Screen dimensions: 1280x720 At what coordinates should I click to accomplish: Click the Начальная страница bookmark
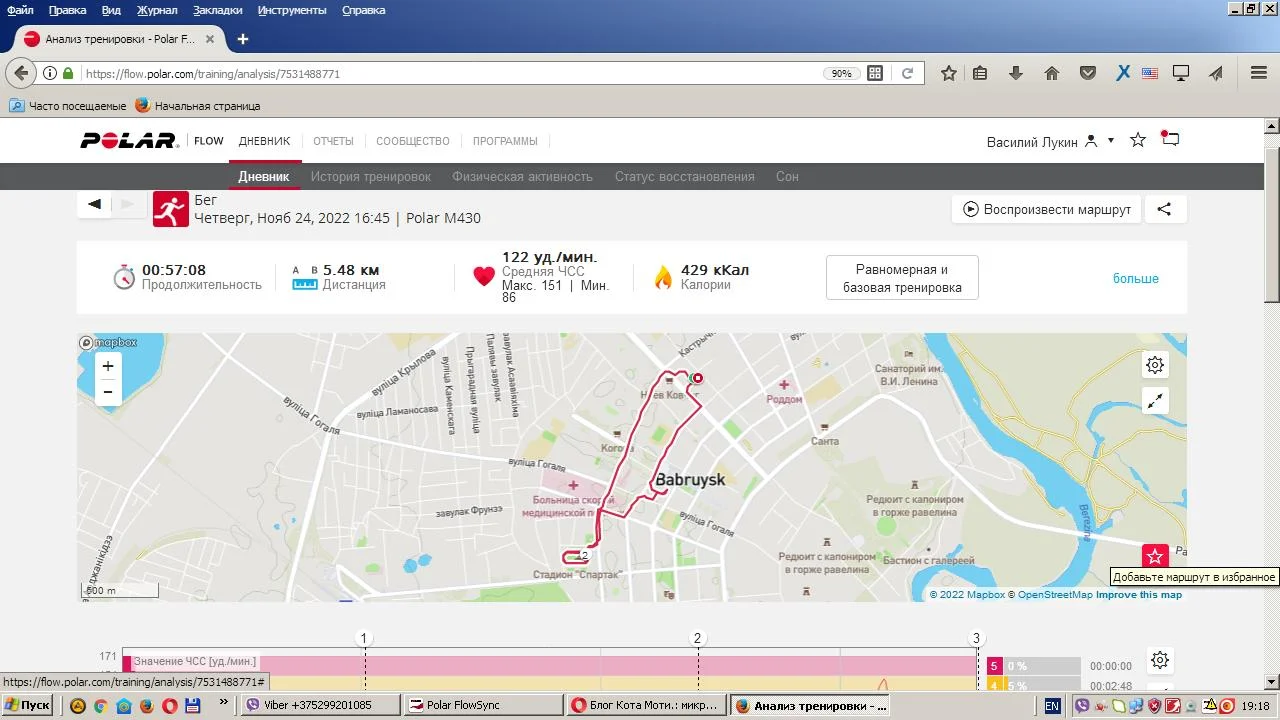(198, 105)
